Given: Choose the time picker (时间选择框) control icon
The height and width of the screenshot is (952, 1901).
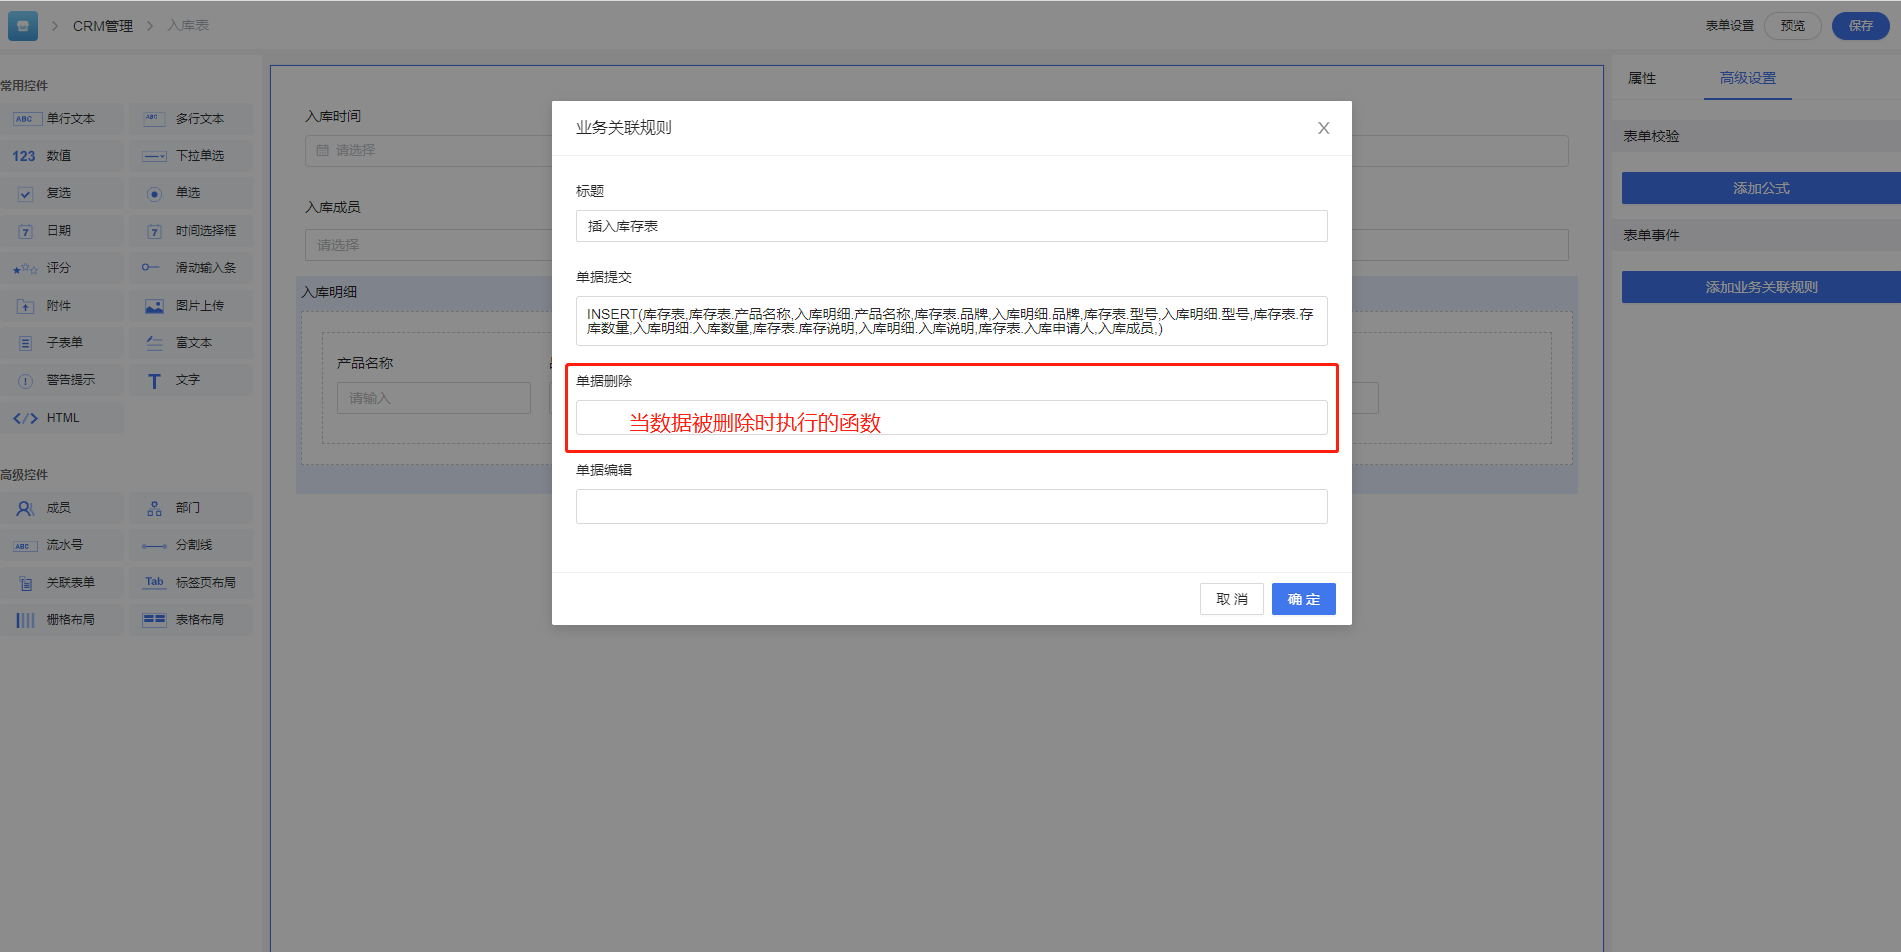Looking at the screenshot, I should (x=154, y=231).
